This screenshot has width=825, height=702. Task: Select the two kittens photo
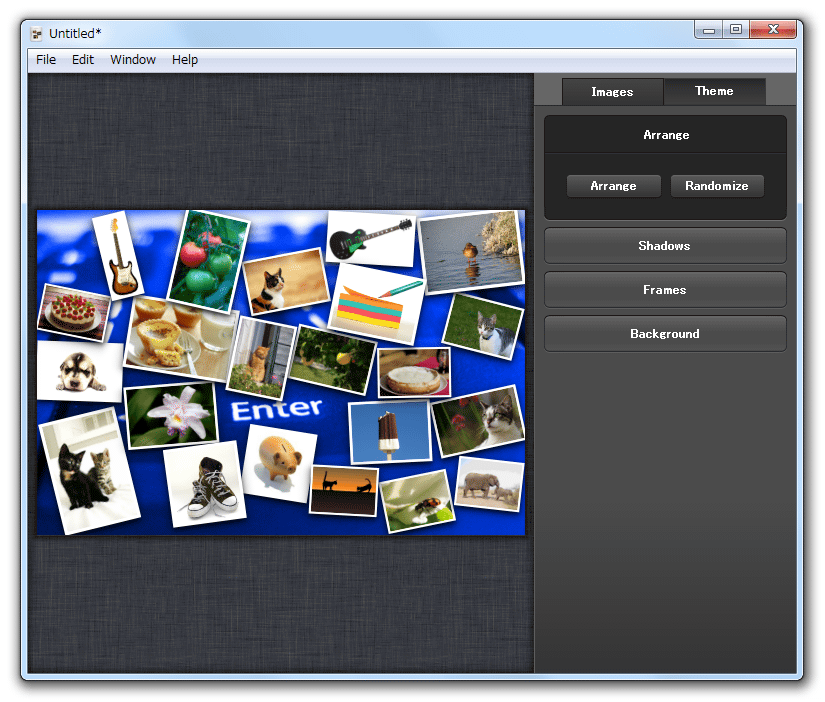pos(90,471)
